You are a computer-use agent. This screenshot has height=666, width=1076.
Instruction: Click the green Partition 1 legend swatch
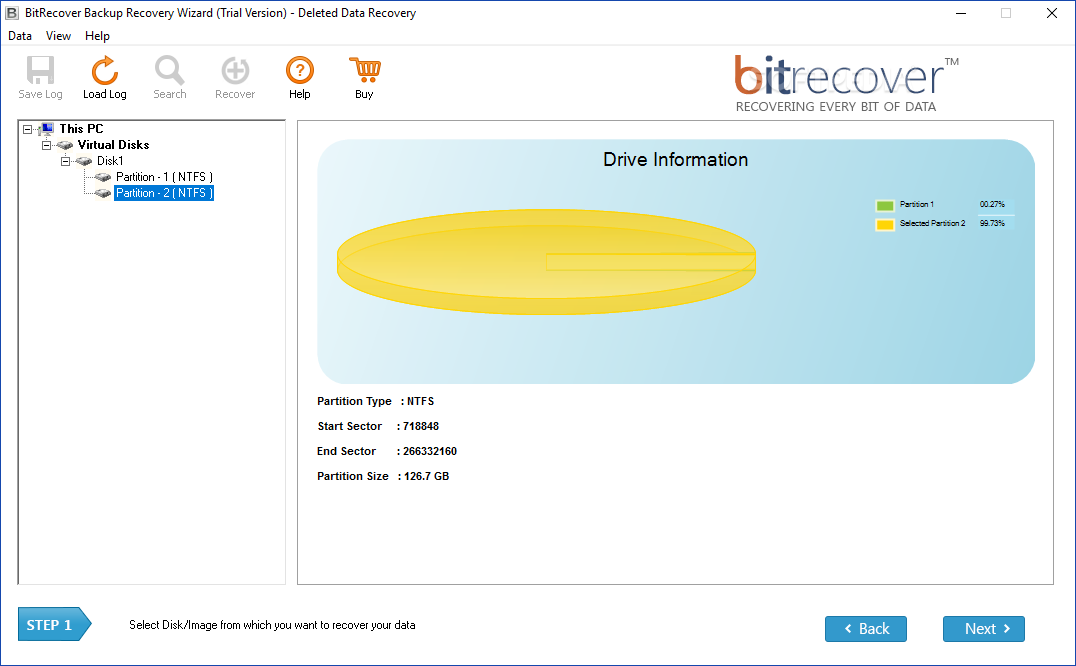(x=885, y=205)
